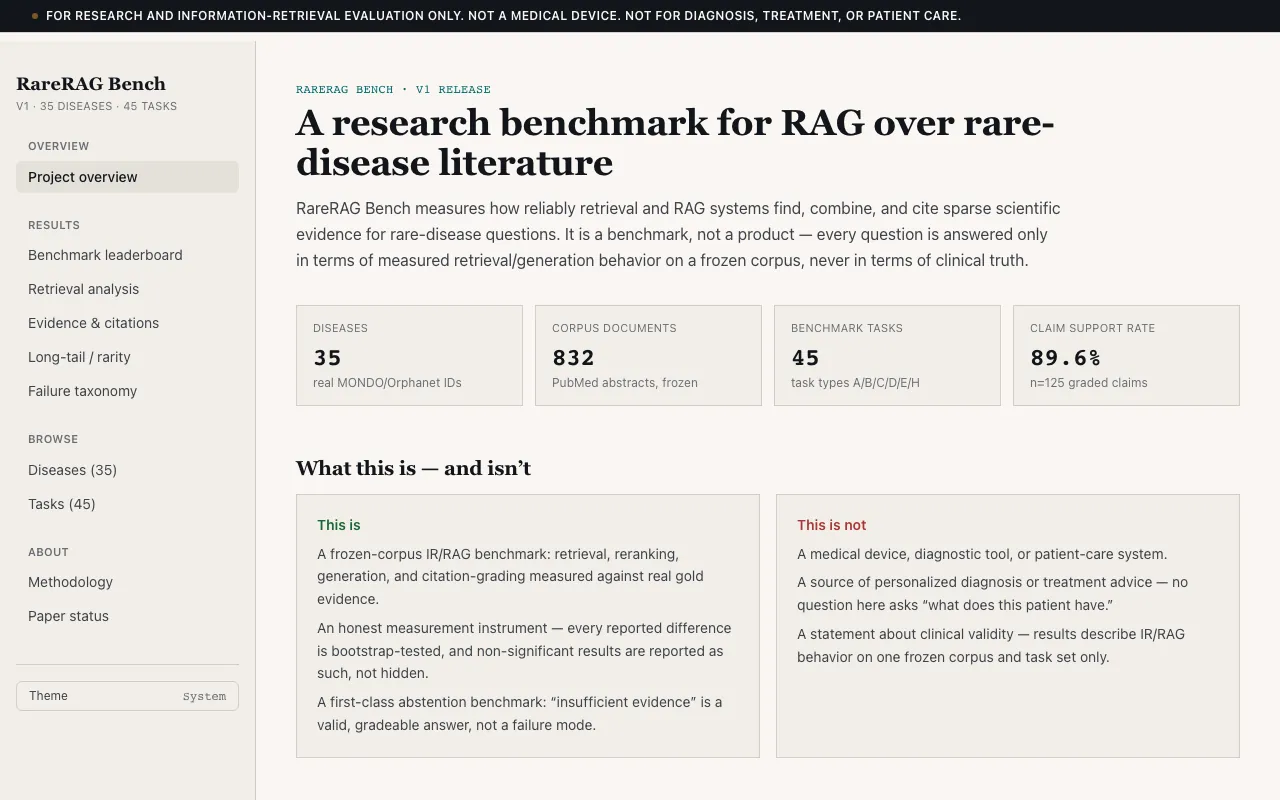This screenshot has height=800, width=1280.
Task: Open Project overview in sidebar
Action: (x=127, y=177)
